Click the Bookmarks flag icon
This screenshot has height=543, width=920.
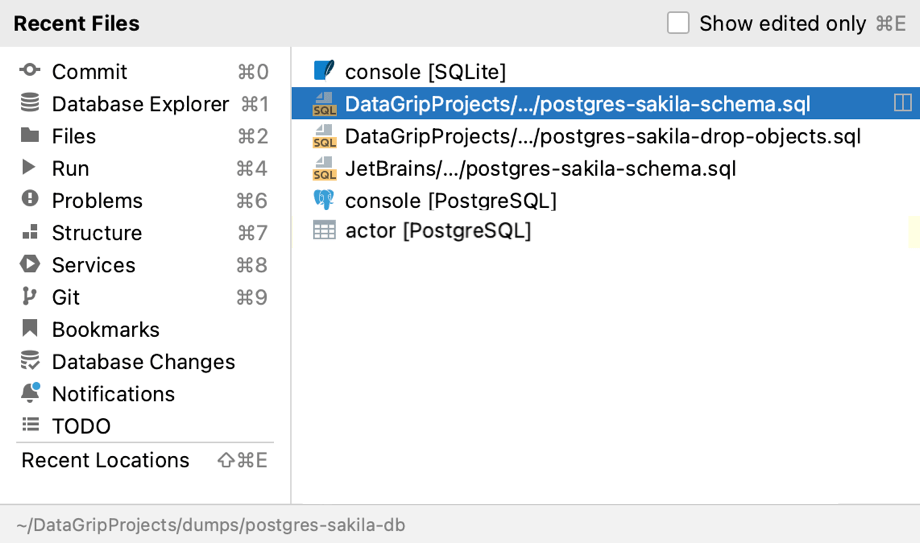coord(29,328)
